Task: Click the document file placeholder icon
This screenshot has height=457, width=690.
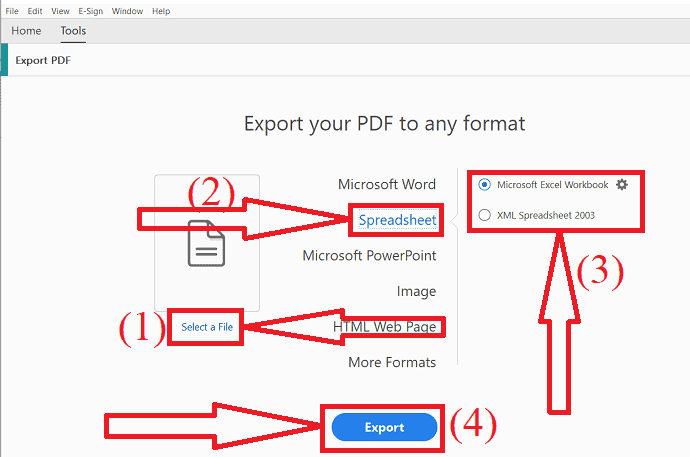Action: [206, 243]
